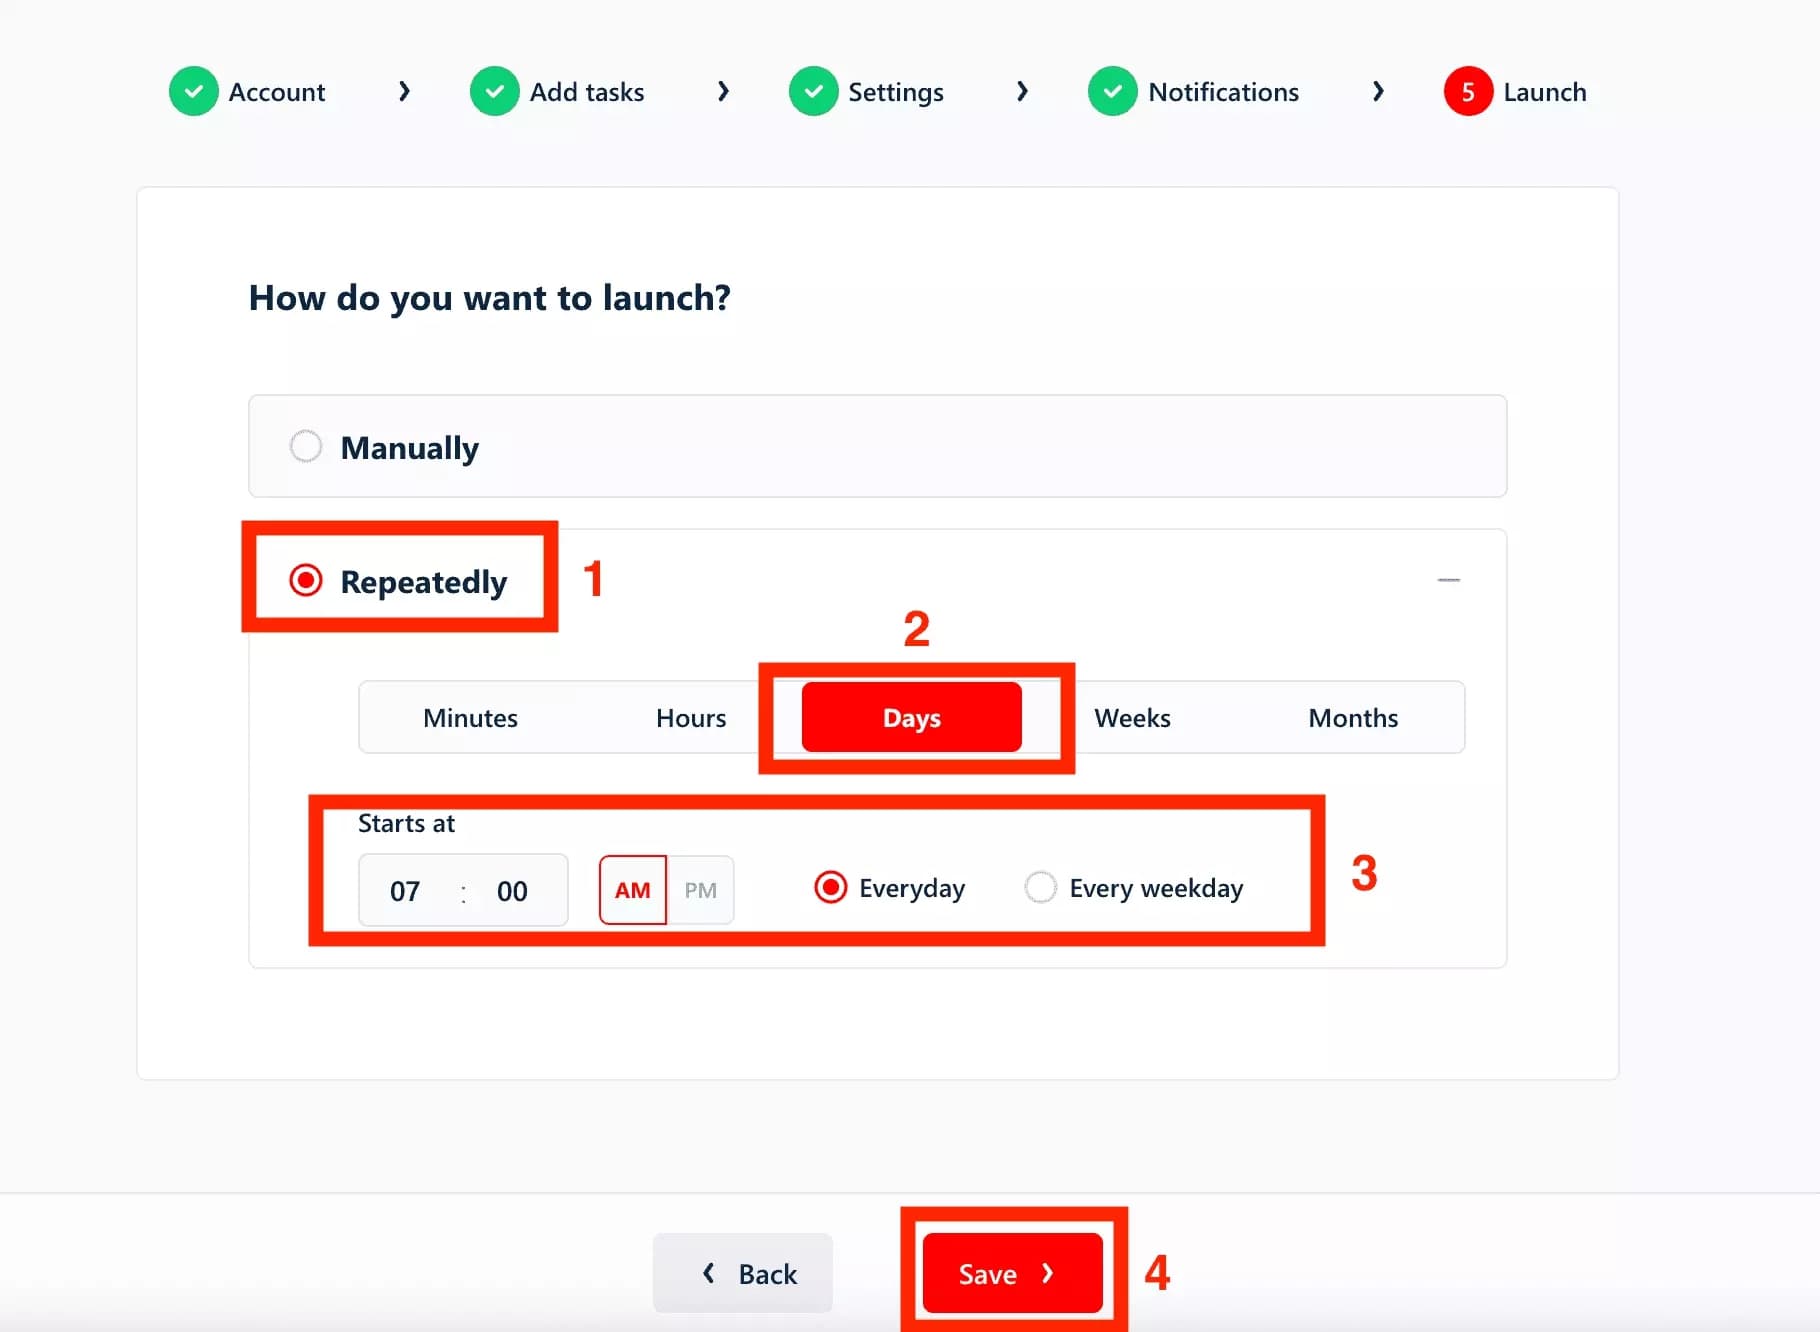
Task: Click the Add tasks checkmark icon
Action: click(x=495, y=92)
